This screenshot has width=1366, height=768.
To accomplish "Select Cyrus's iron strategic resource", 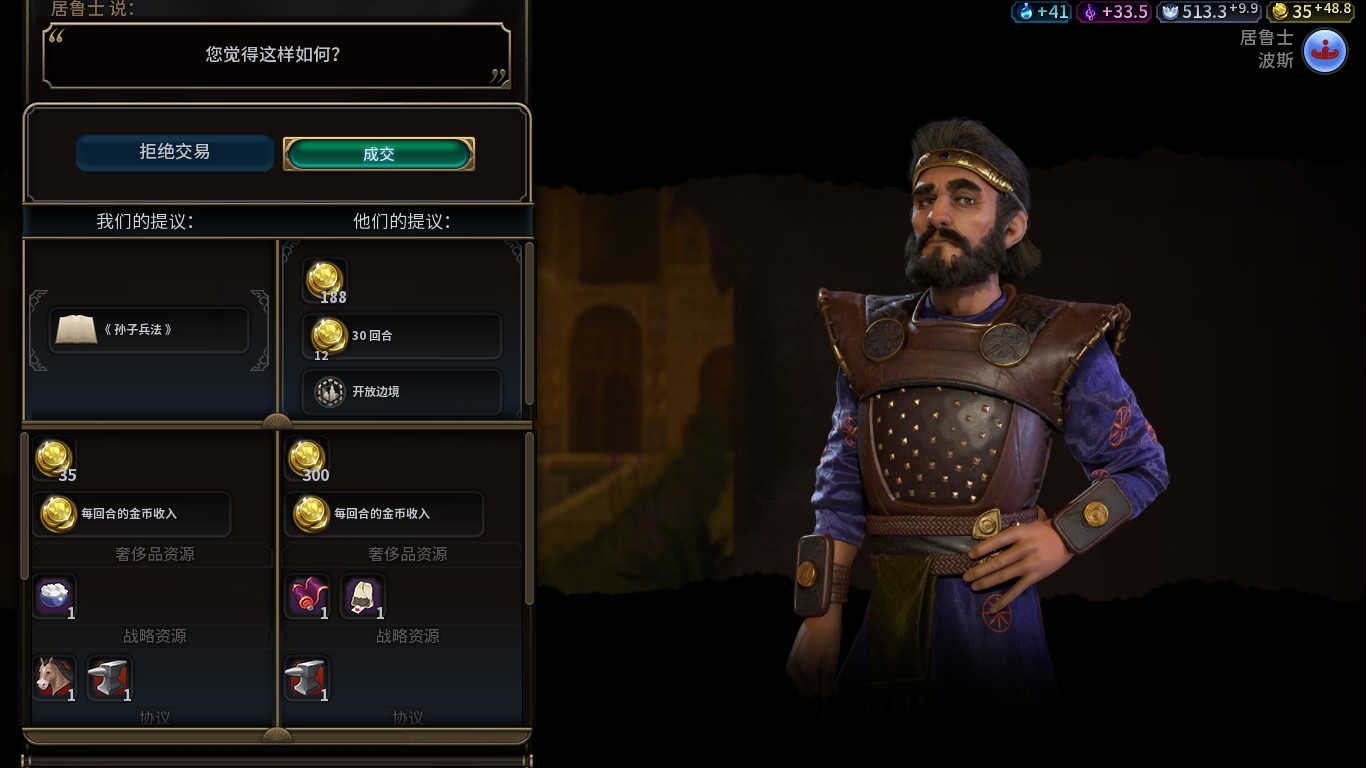I will [308, 678].
